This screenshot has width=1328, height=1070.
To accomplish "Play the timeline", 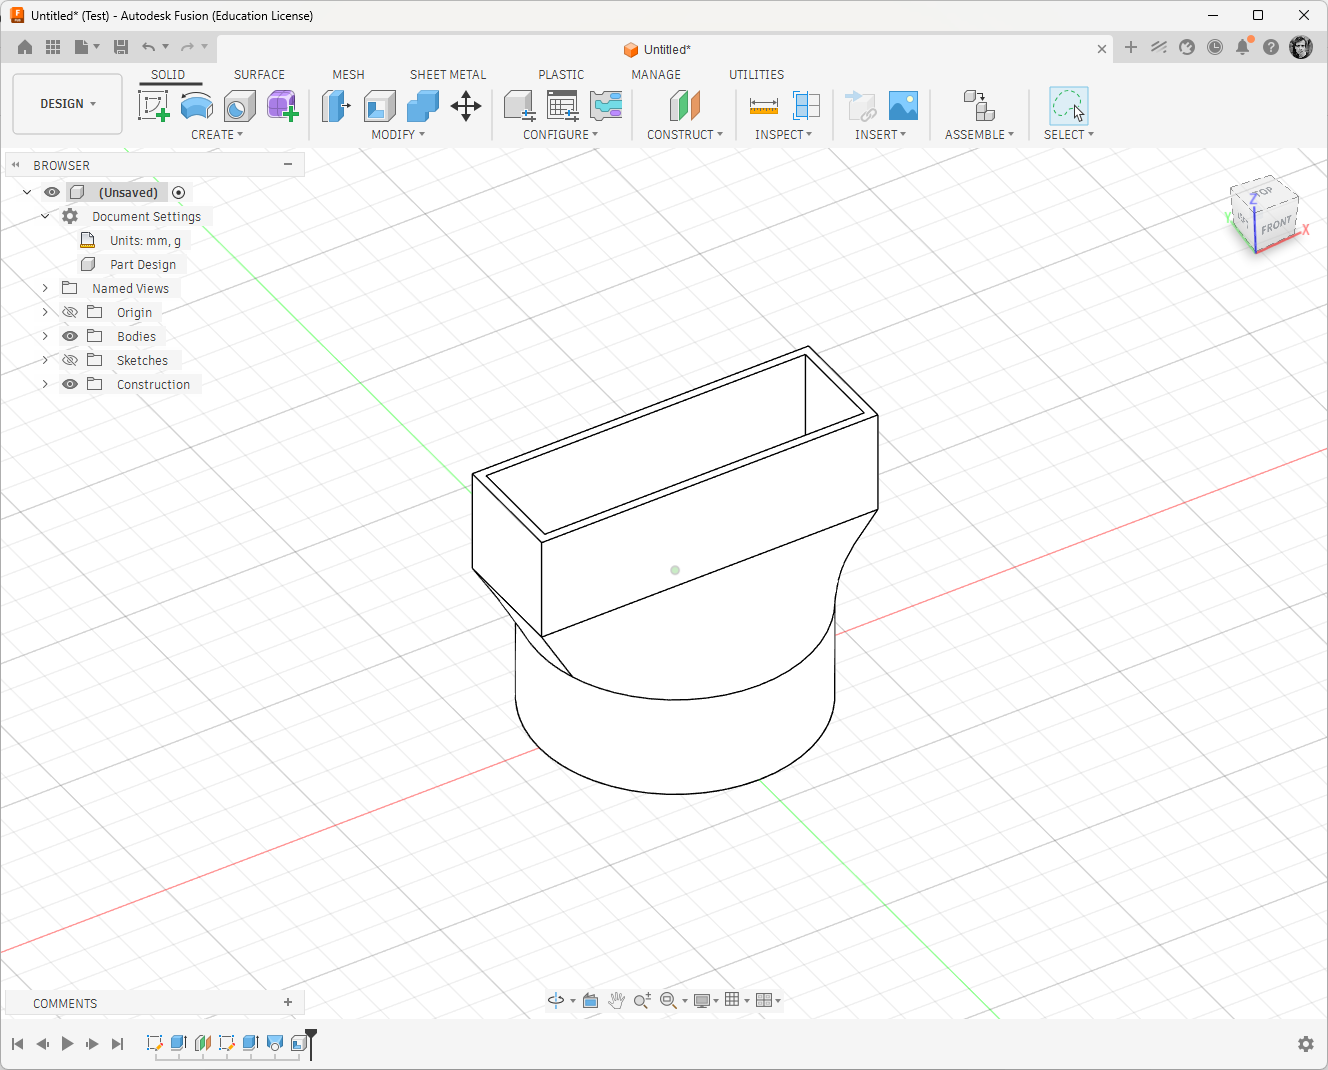I will pyautogui.click(x=67, y=1044).
